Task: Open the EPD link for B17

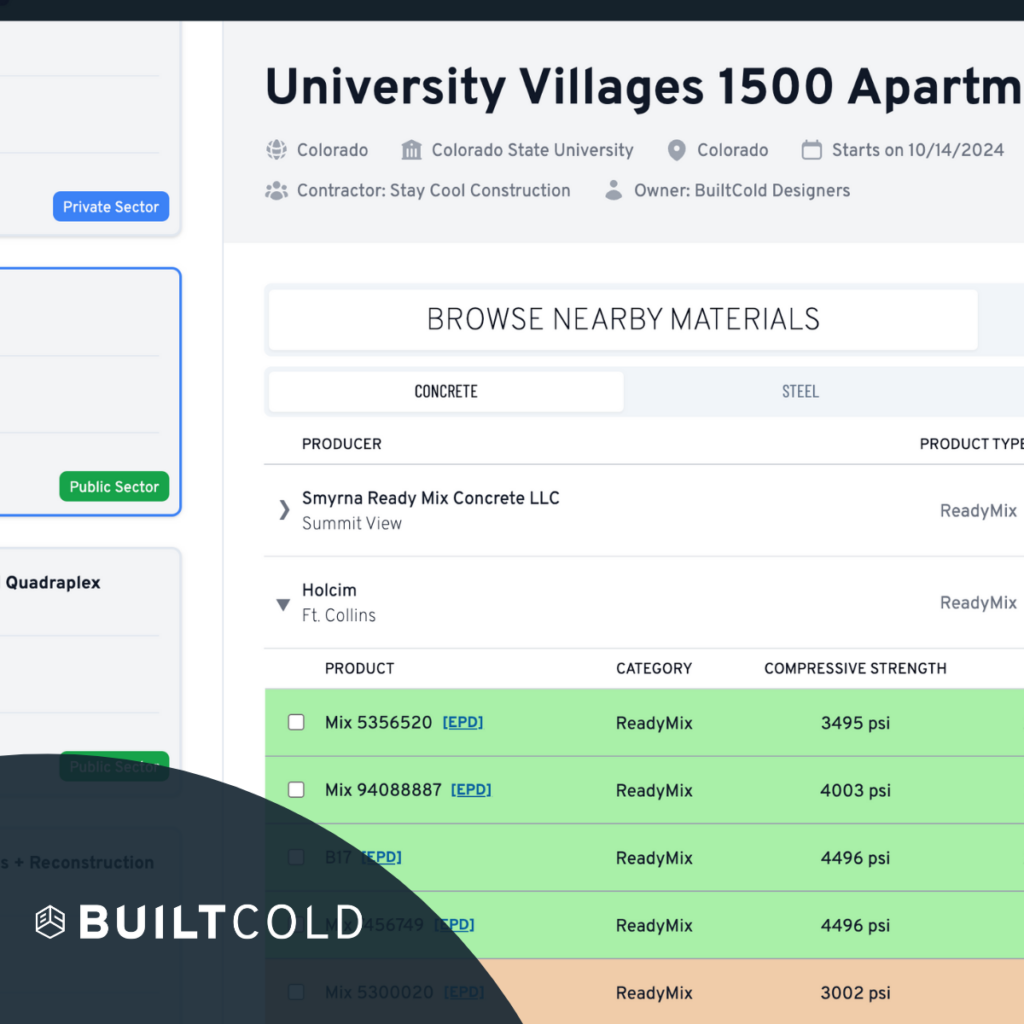Action: (x=381, y=857)
